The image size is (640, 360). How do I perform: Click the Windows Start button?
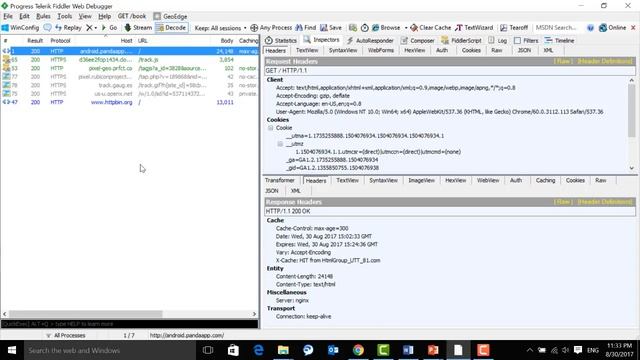tap(11, 350)
